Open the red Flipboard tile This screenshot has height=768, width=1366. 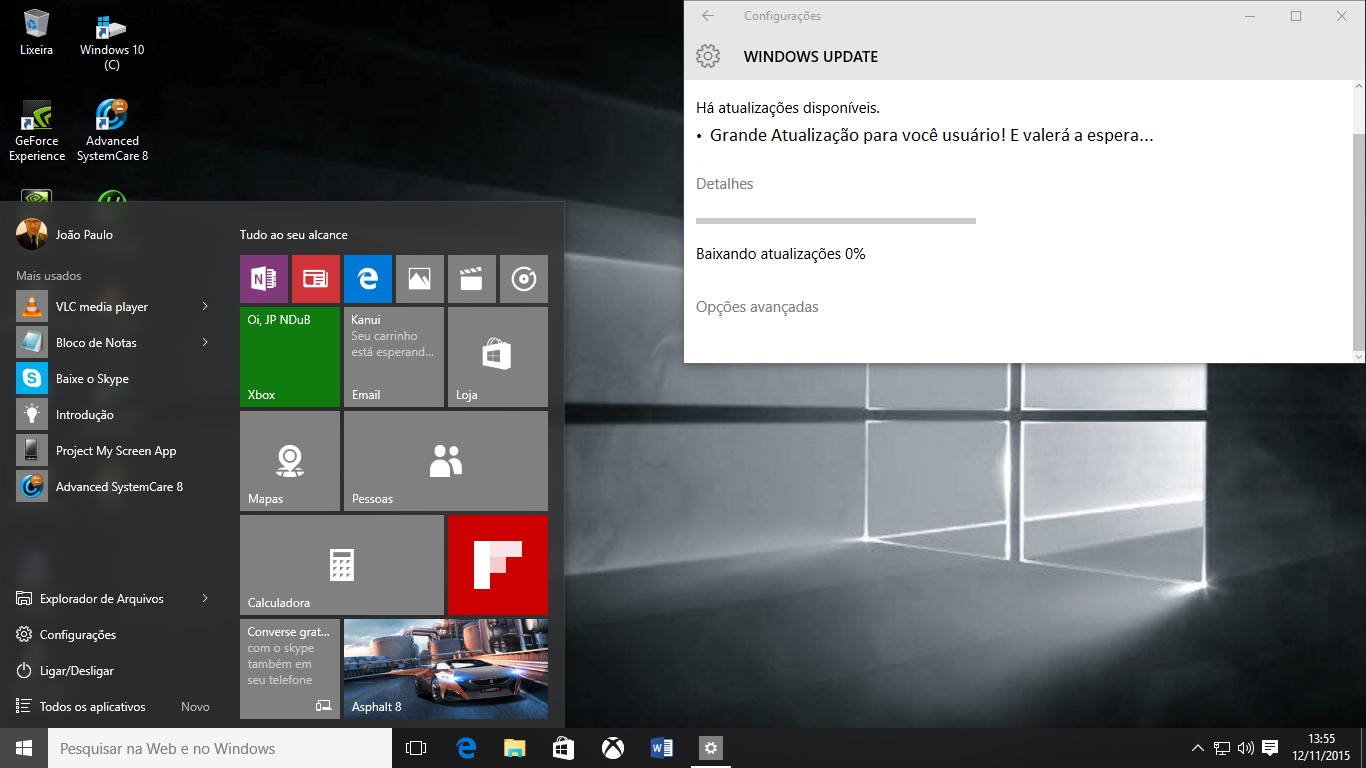tap(498, 565)
